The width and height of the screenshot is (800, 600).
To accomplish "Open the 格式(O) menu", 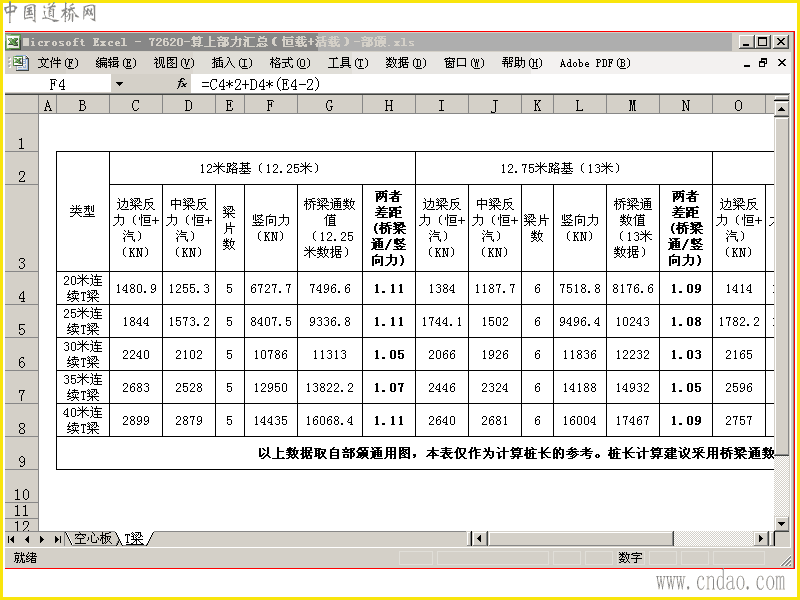I will 290,63.
